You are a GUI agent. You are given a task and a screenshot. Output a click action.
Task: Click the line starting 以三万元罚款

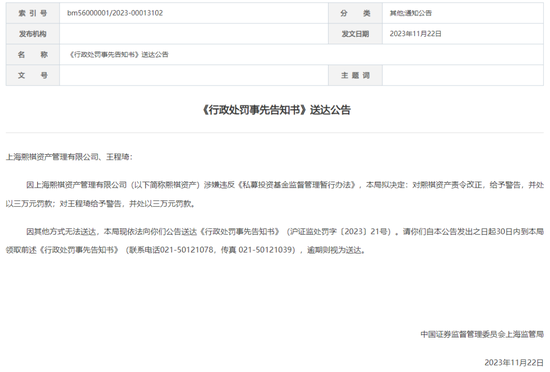(x=100, y=204)
